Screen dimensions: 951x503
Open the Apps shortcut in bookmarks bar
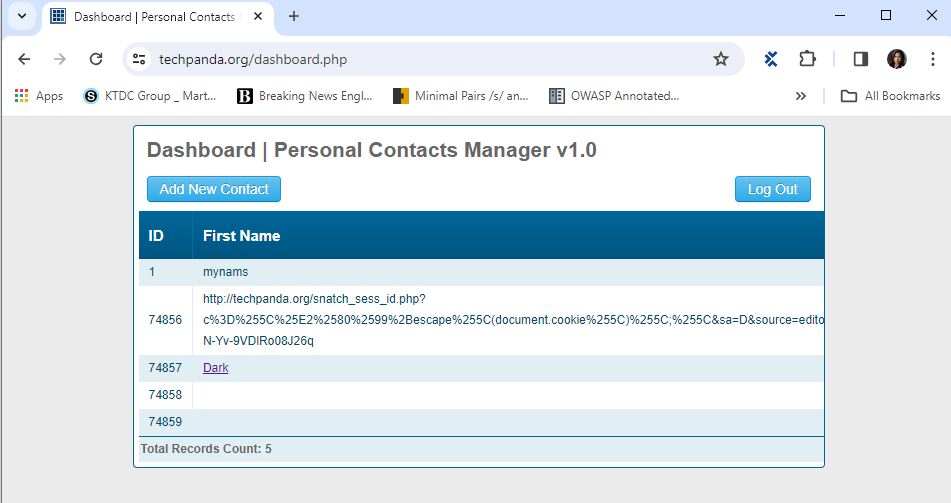coord(39,96)
